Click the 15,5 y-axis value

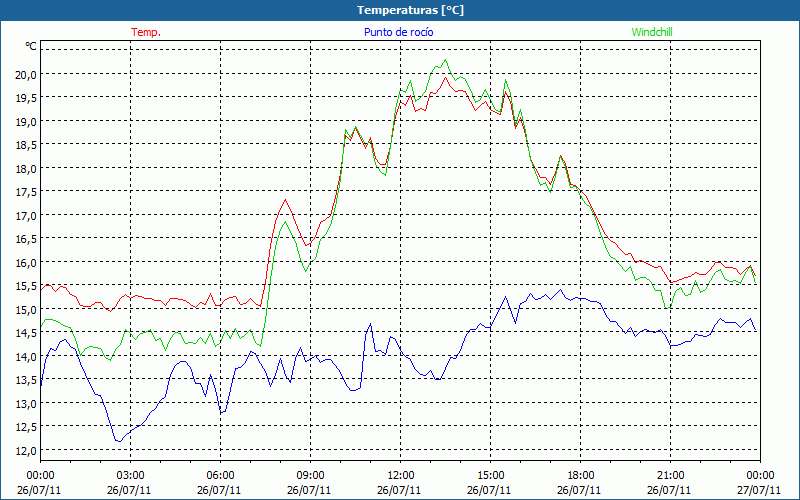(x=26, y=286)
